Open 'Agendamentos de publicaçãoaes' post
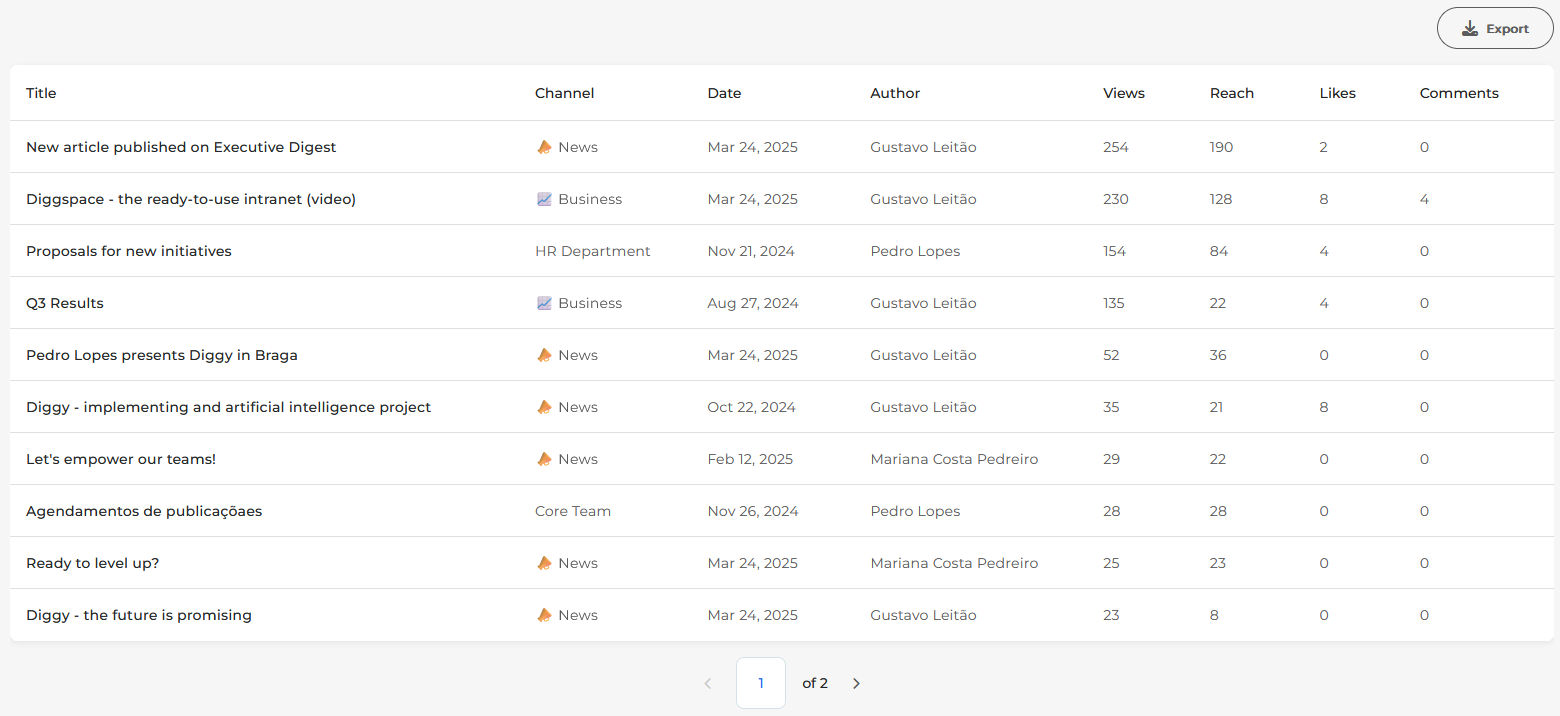This screenshot has height=716, width=1560. tap(144, 511)
